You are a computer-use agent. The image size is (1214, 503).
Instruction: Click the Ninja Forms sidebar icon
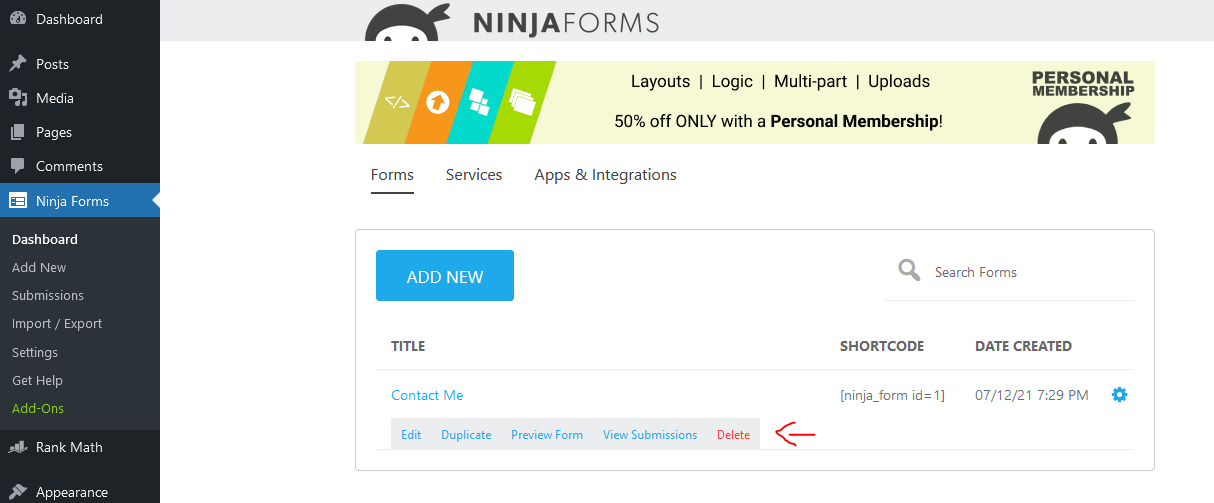coord(17,201)
